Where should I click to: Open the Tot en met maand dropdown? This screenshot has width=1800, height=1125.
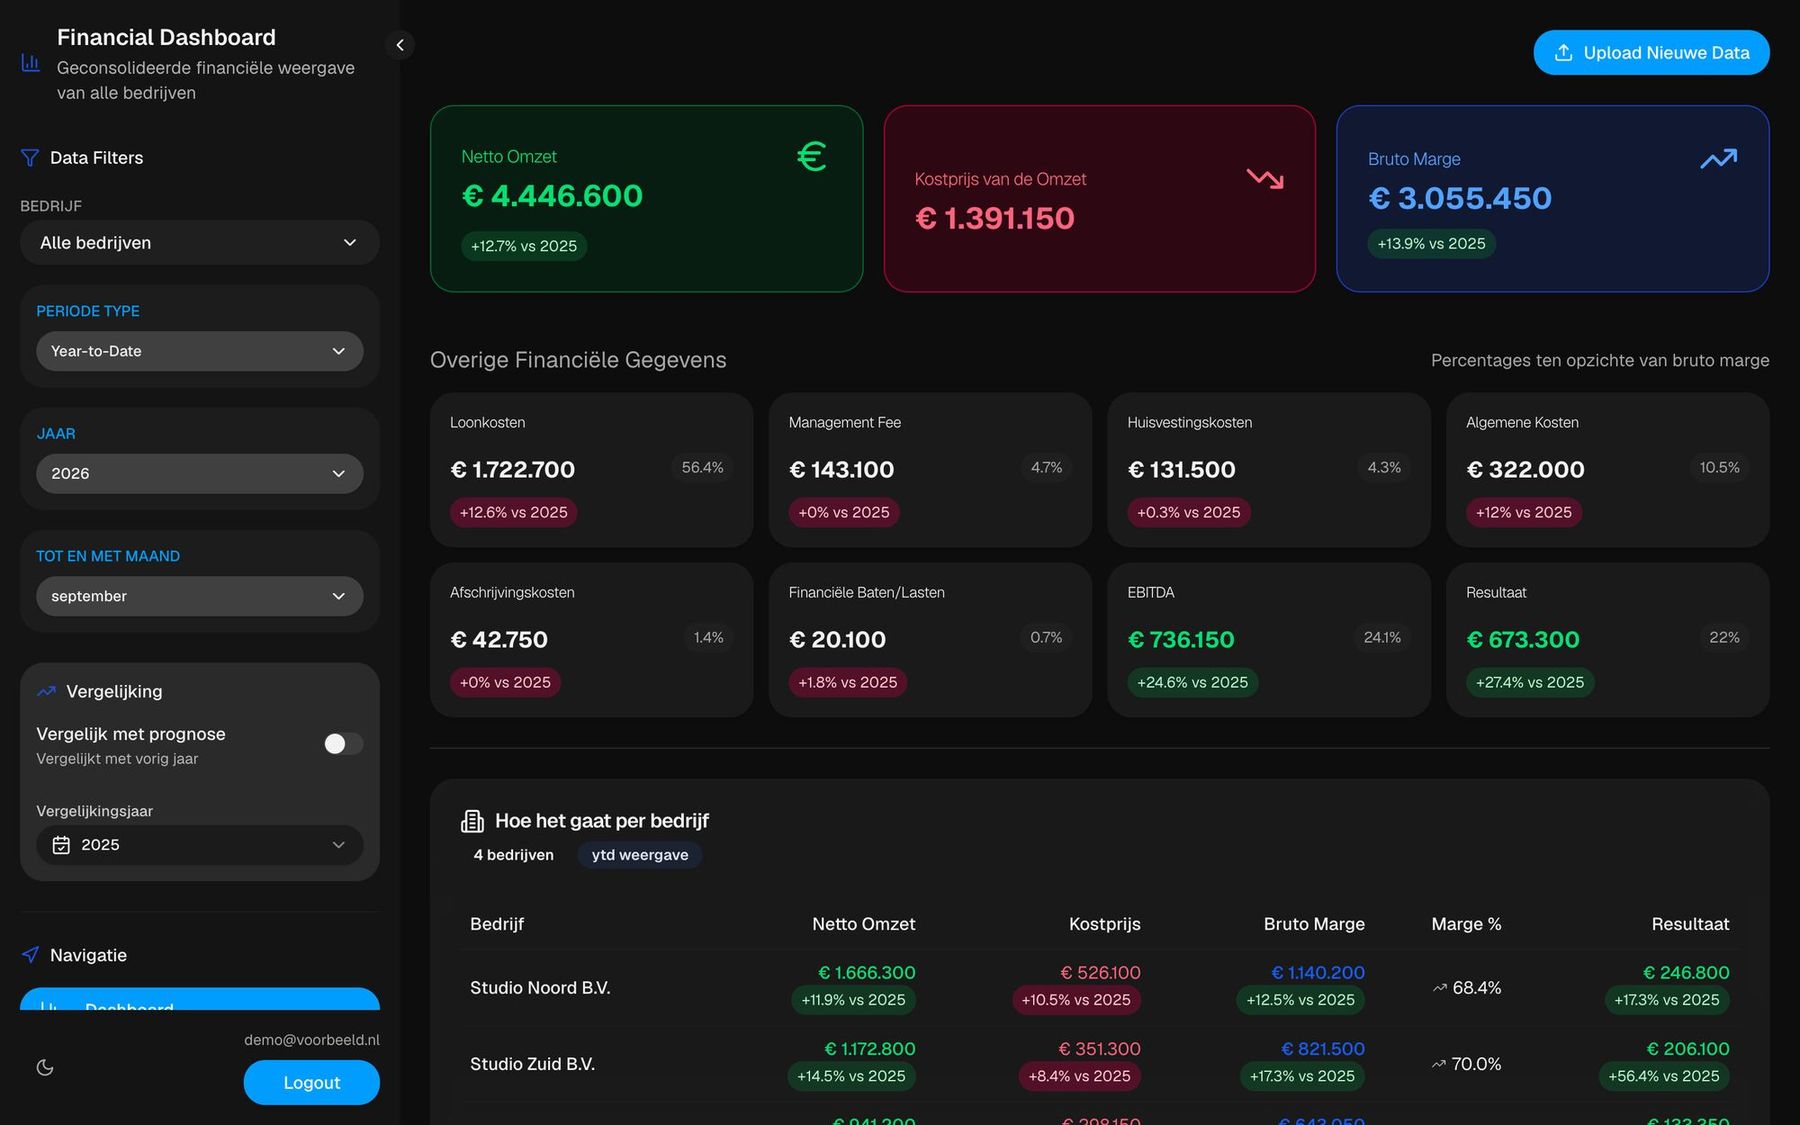click(200, 596)
